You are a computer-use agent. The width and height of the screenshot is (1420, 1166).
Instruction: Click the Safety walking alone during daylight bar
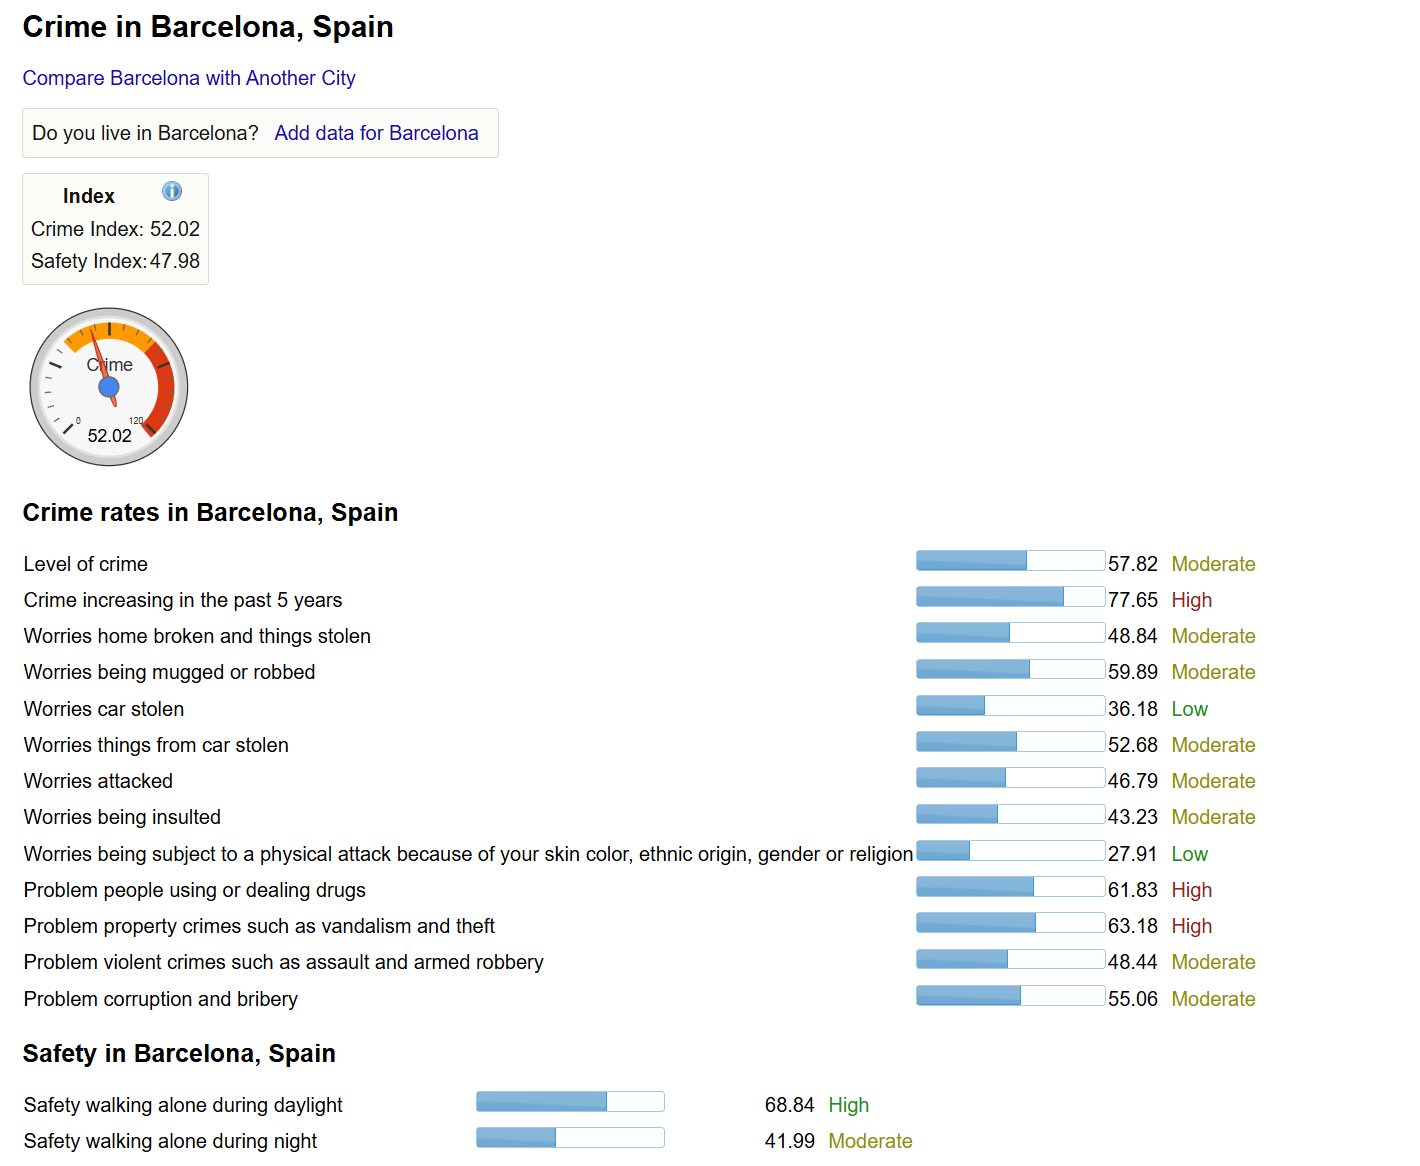coord(570,1102)
